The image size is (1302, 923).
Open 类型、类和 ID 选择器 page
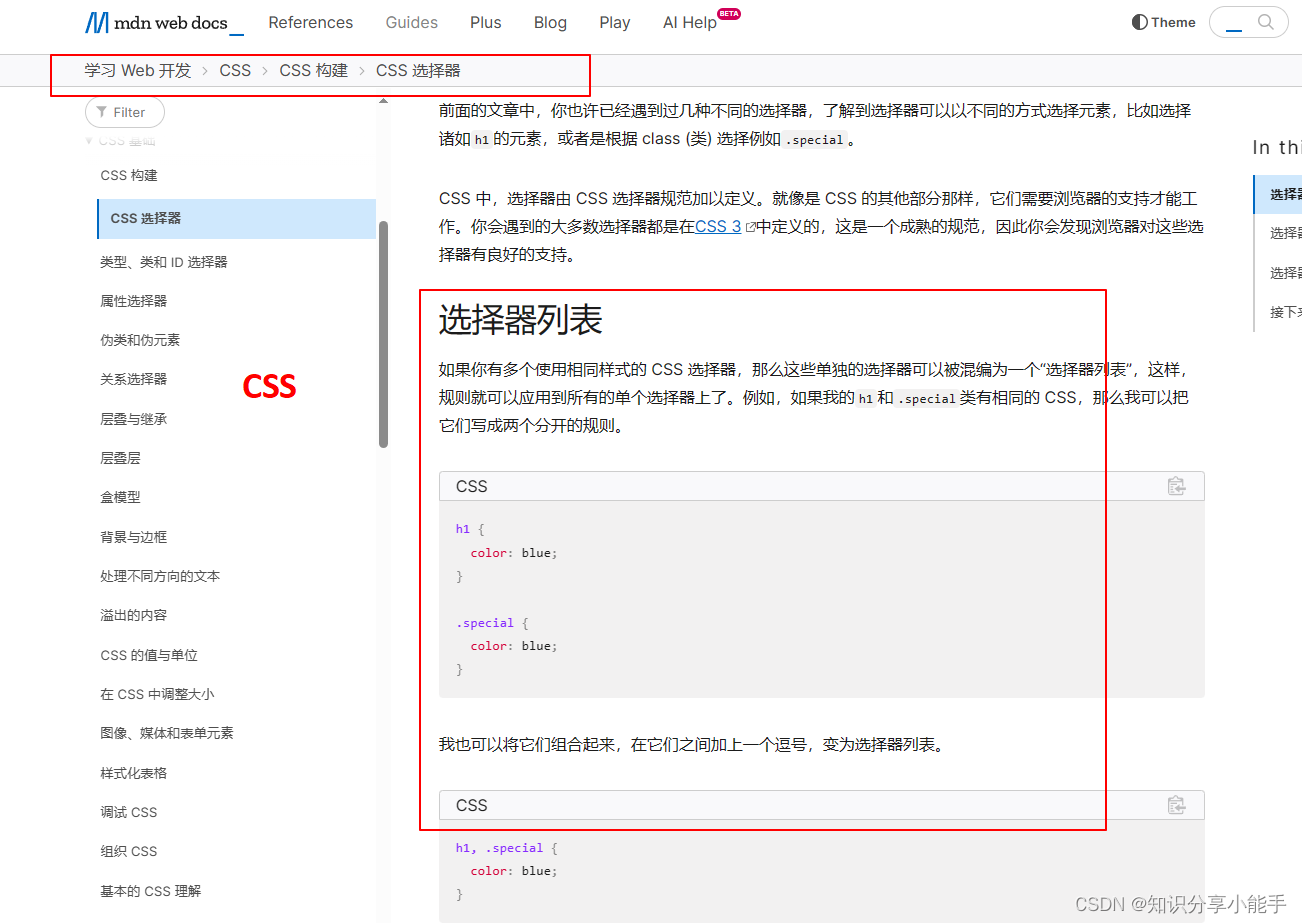coord(164,262)
